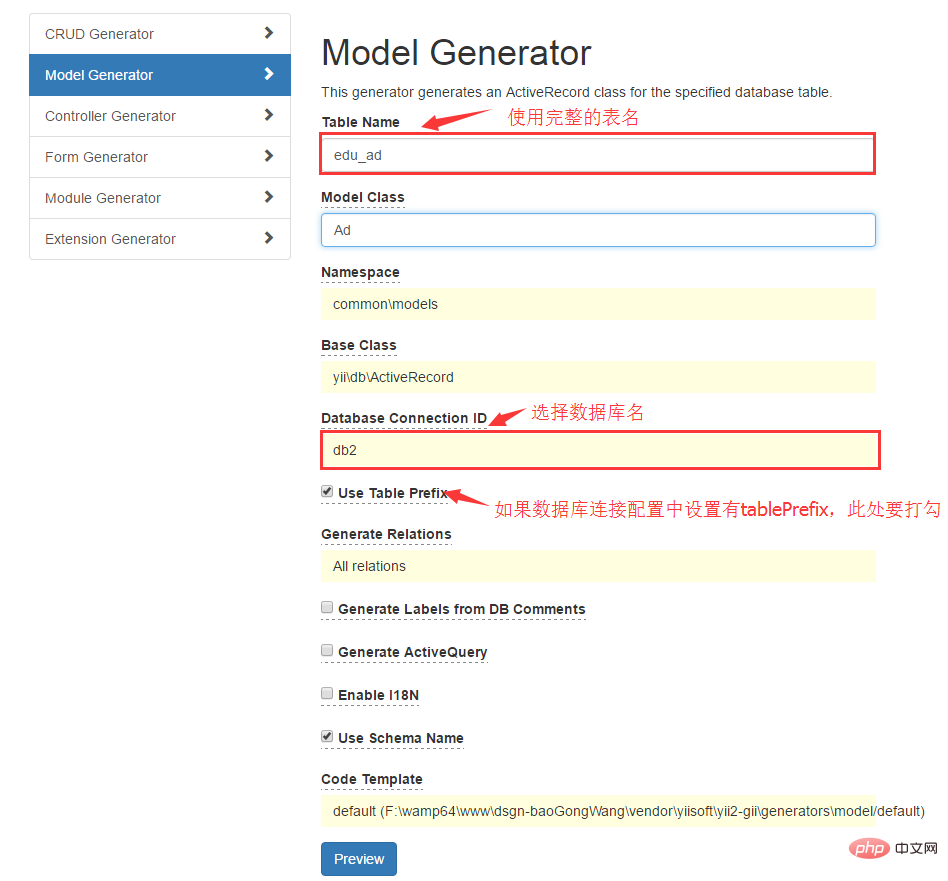Click the chevron icon beside Controller Generator
Screen dimensions: 948x881
[268, 115]
